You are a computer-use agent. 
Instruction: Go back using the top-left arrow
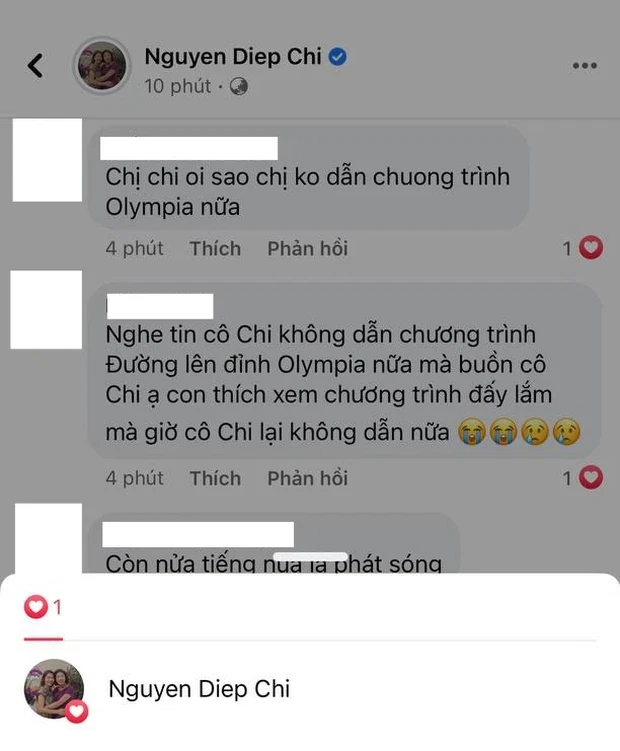click(x=35, y=65)
